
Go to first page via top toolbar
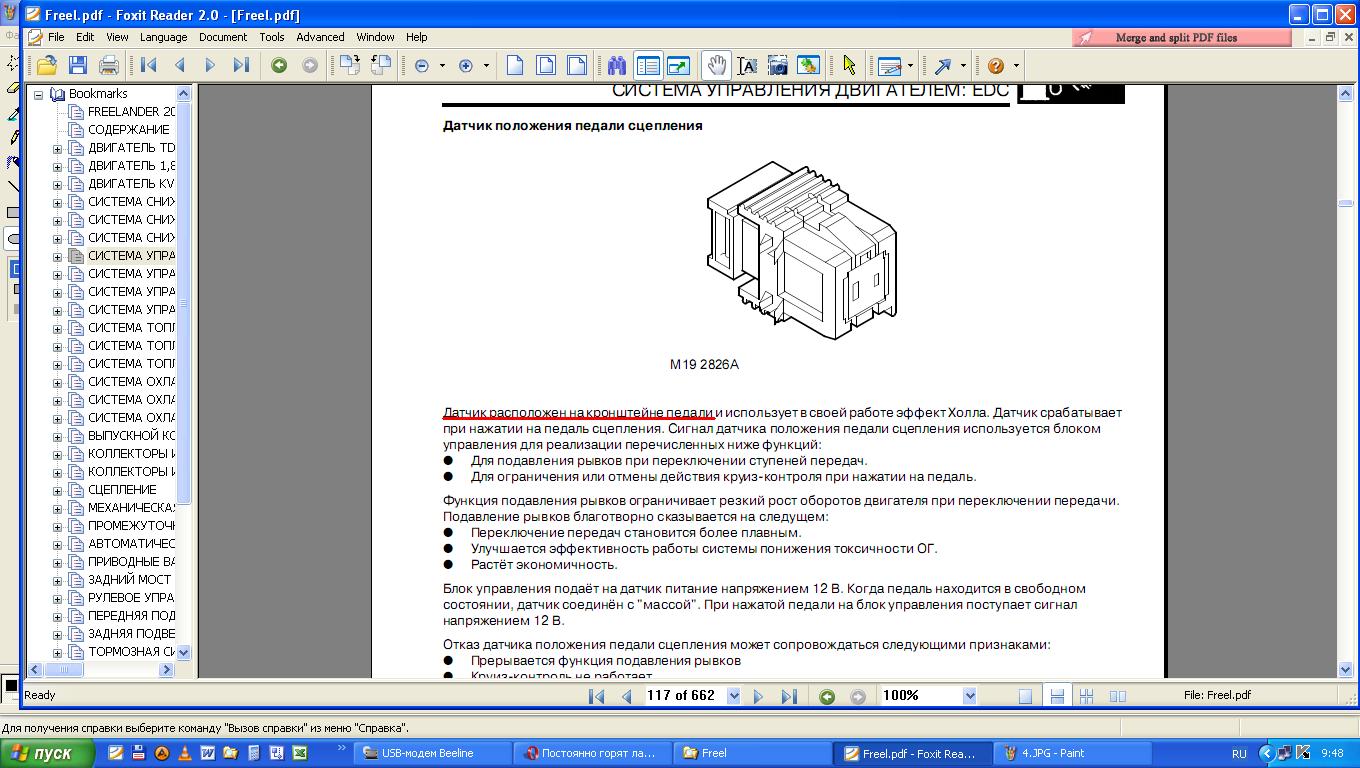(x=149, y=66)
